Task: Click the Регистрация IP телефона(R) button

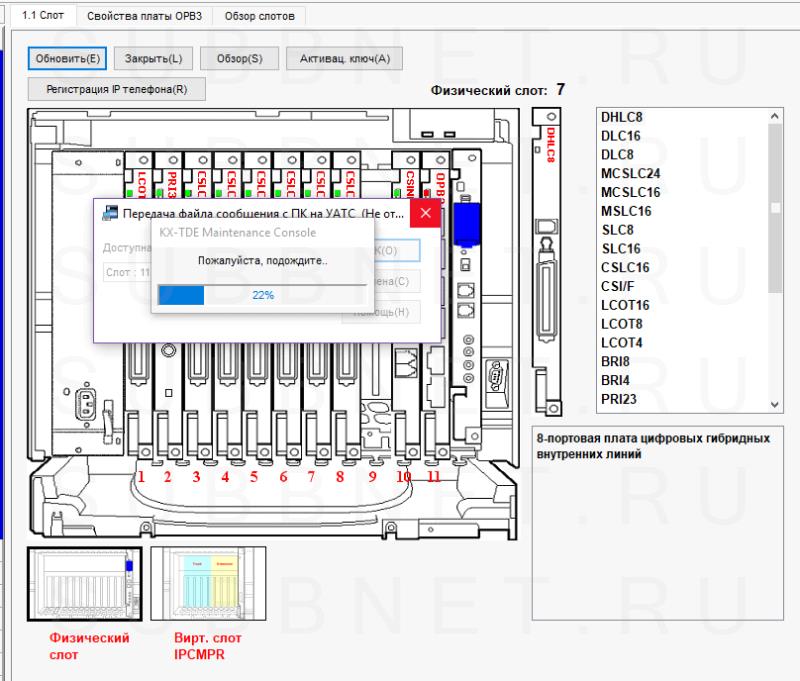Action: (117, 89)
